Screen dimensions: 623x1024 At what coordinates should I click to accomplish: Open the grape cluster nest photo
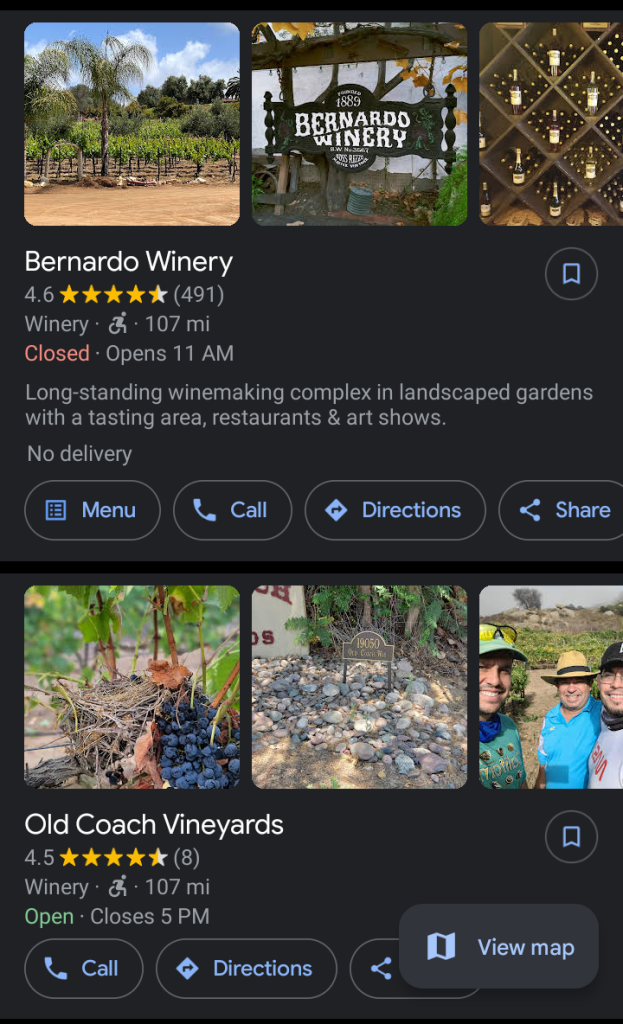[132, 687]
